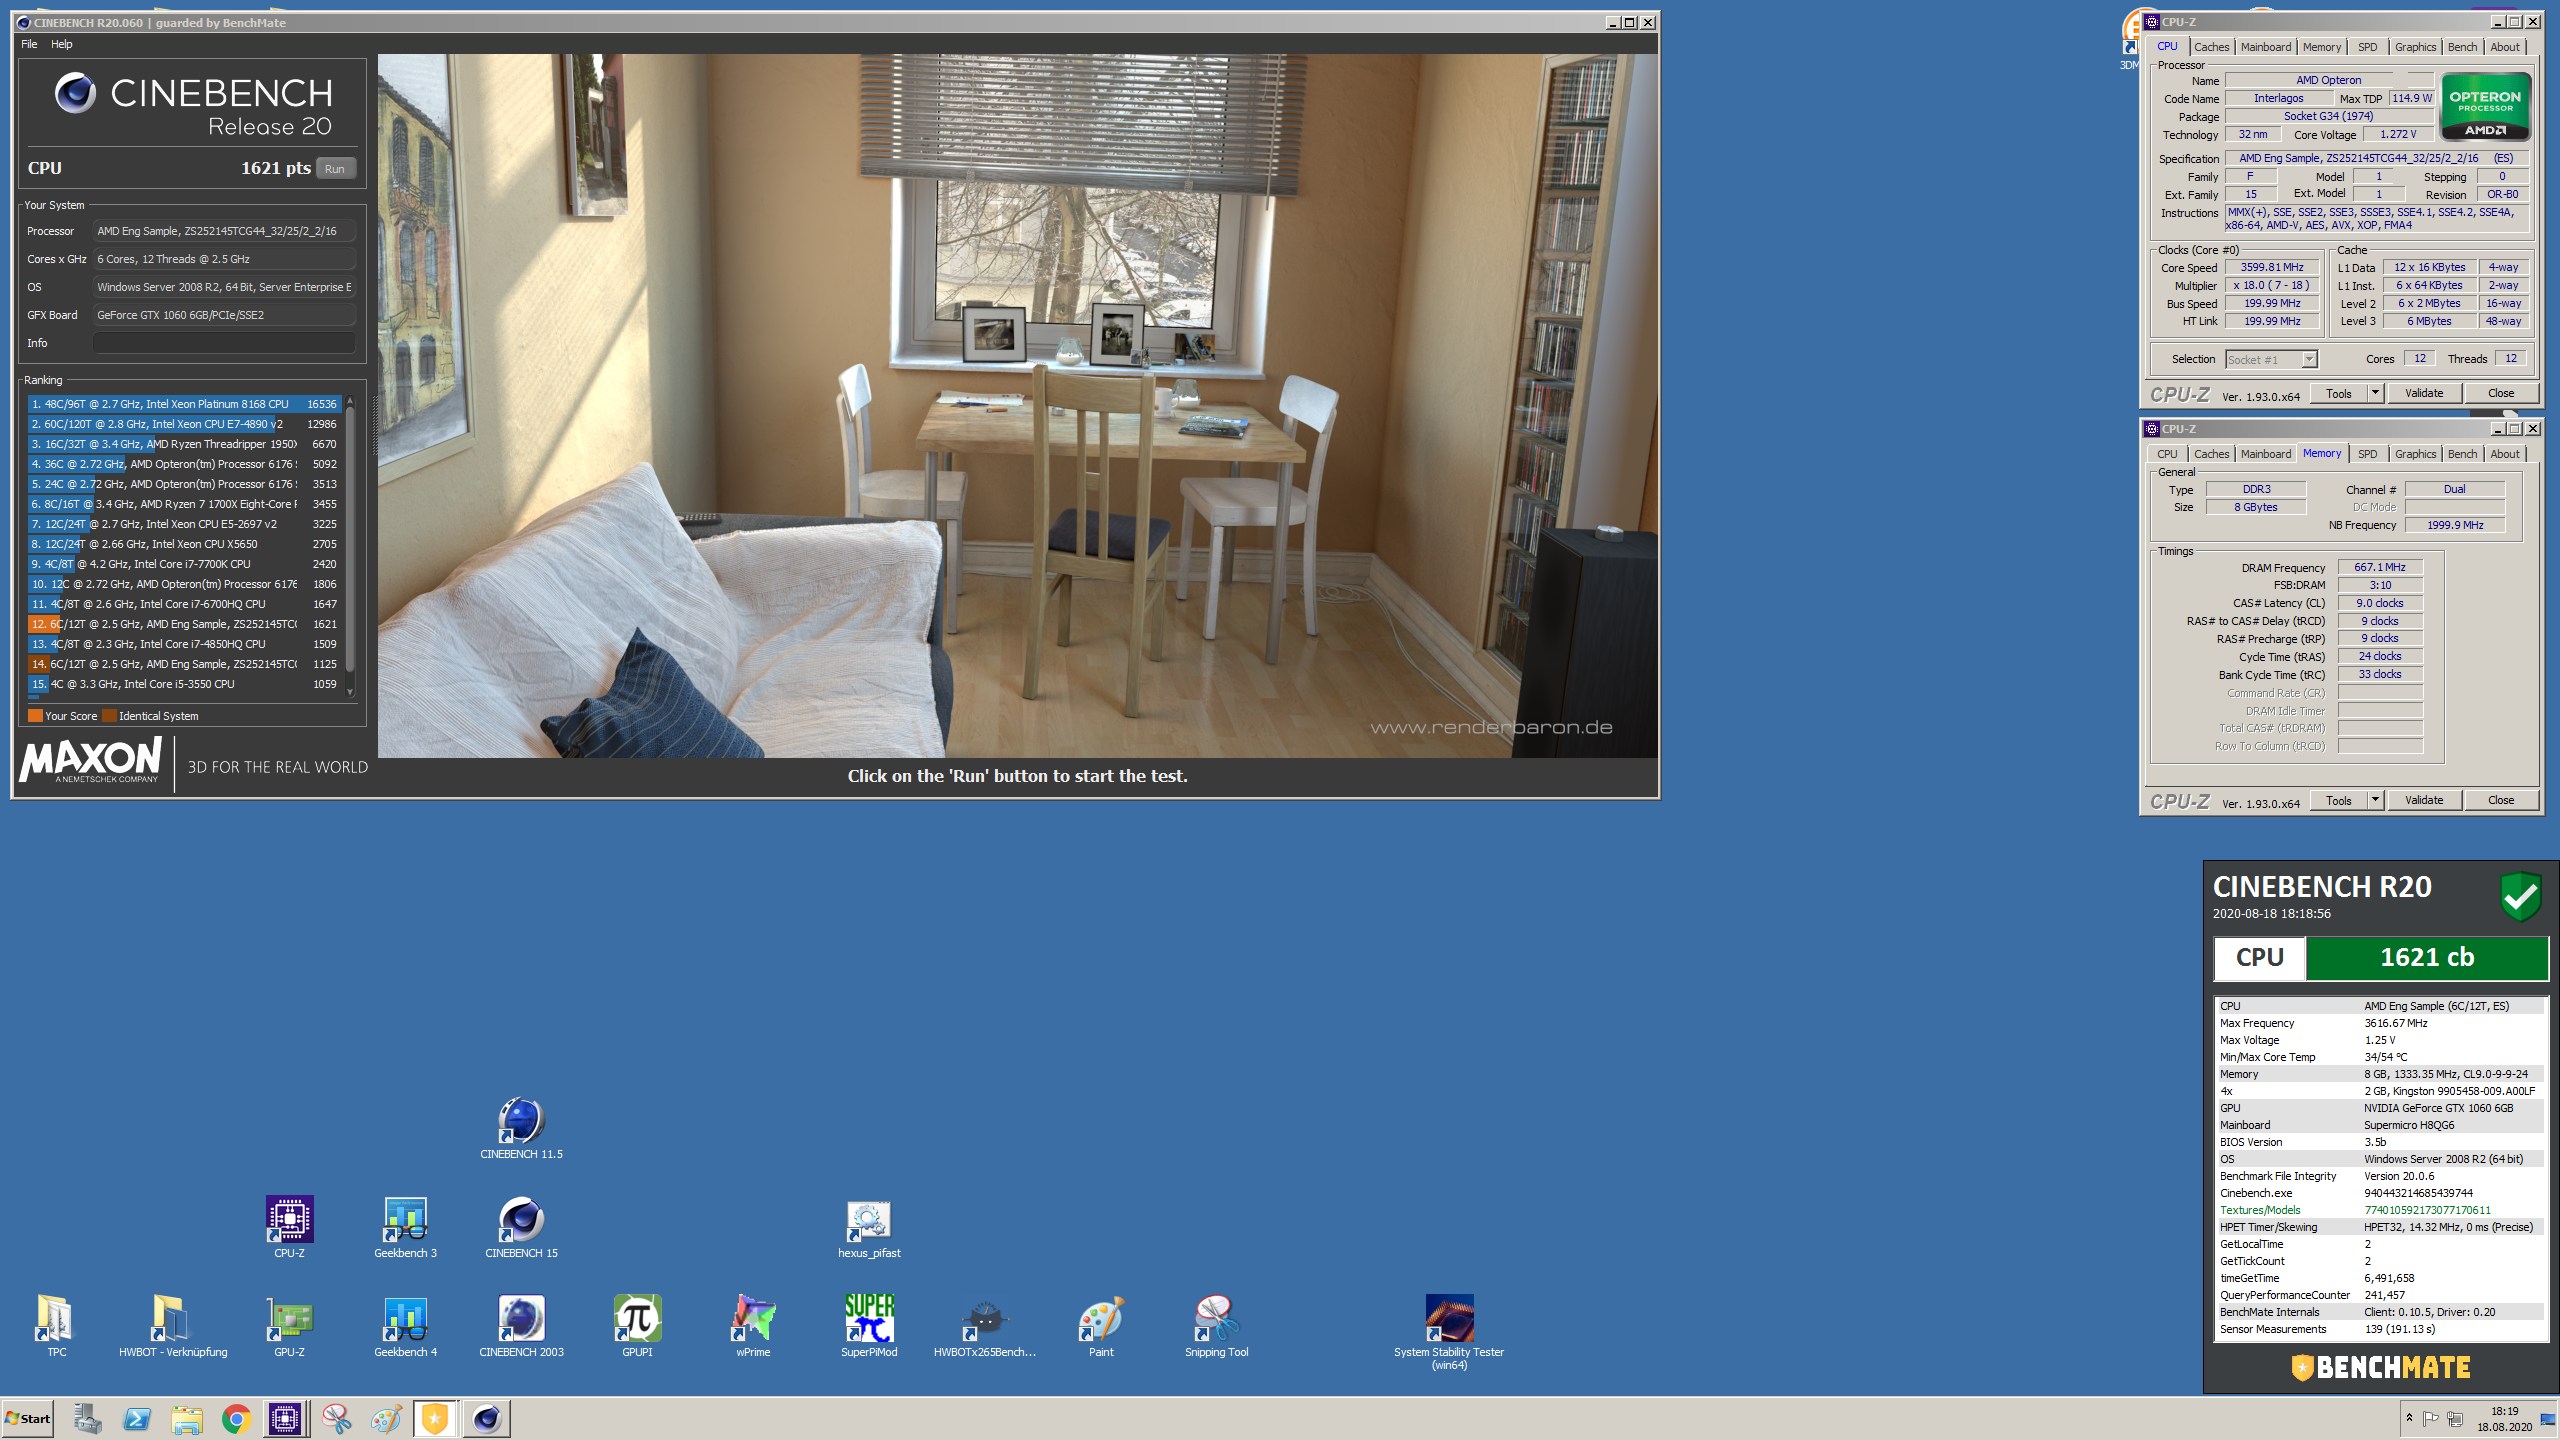Viewport: 2560px width, 1440px height.
Task: Select ranking entry 12 scoring 1621
Action: [185, 624]
